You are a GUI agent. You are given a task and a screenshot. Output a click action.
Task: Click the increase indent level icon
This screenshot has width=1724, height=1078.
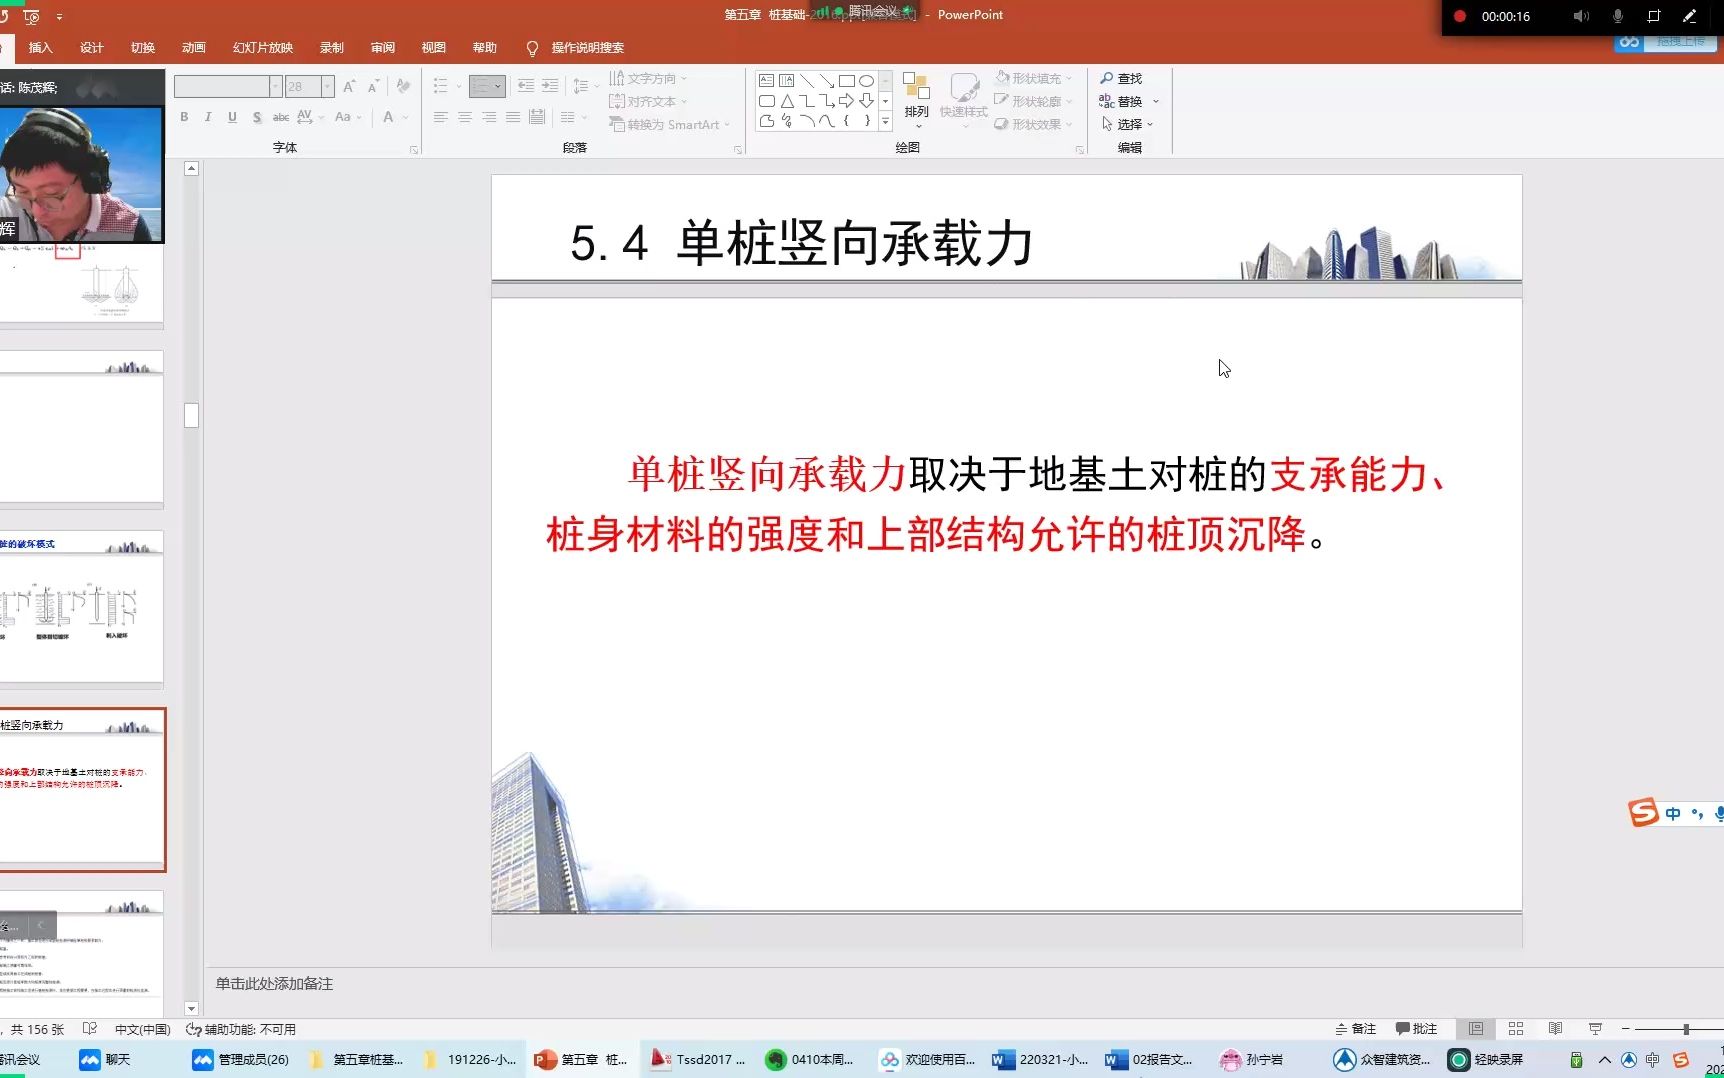[550, 86]
